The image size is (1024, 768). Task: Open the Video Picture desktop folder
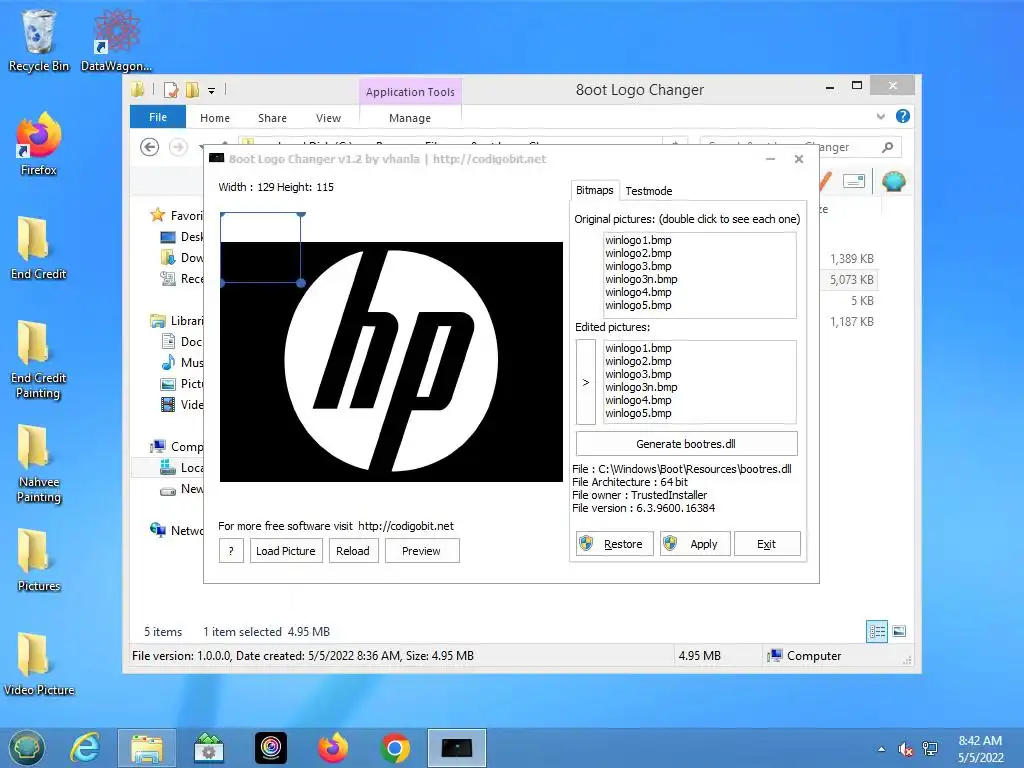39,664
